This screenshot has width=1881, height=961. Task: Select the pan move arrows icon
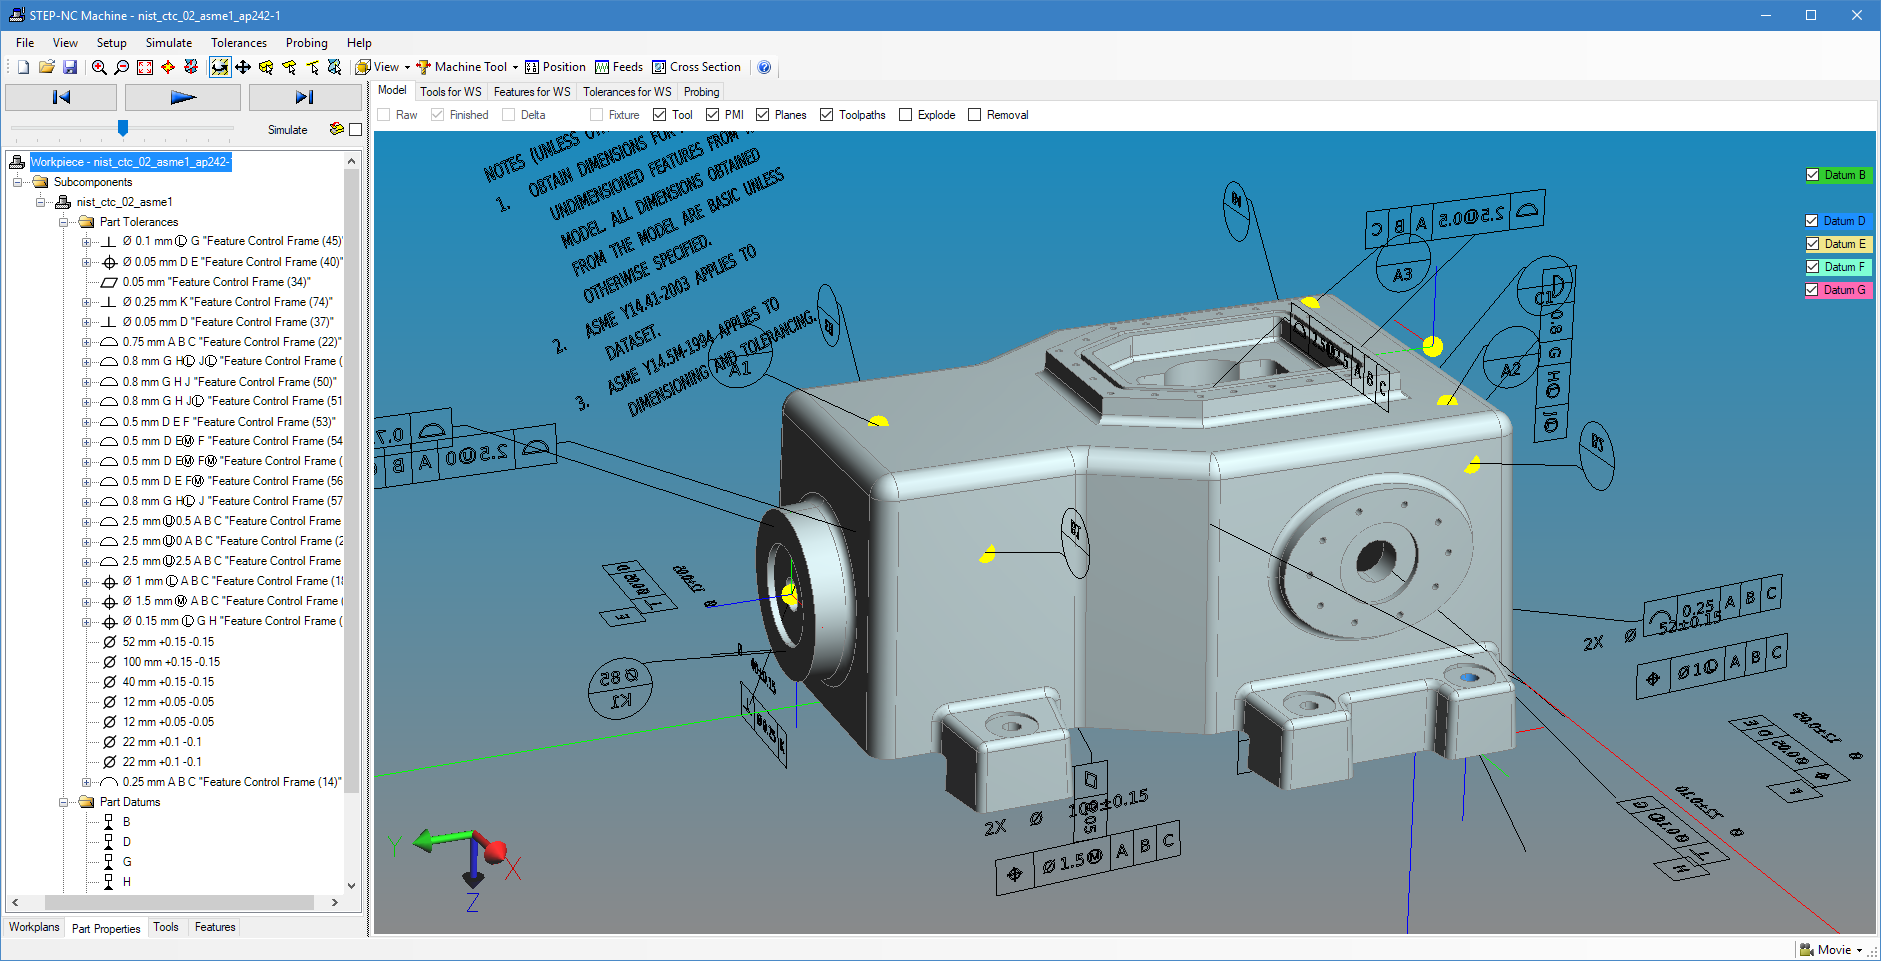pyautogui.click(x=243, y=67)
